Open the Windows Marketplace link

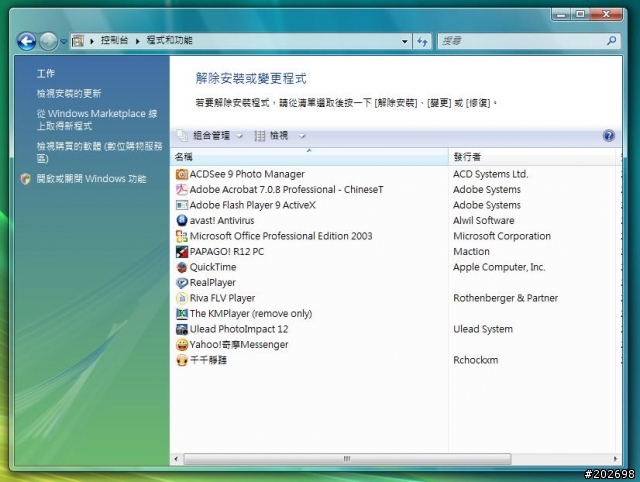tap(97, 120)
